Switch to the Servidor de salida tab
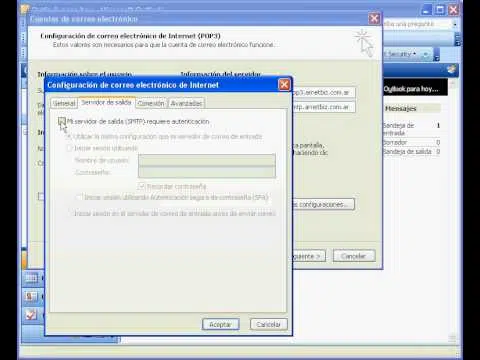This screenshot has width=480, height=360. coord(106,102)
